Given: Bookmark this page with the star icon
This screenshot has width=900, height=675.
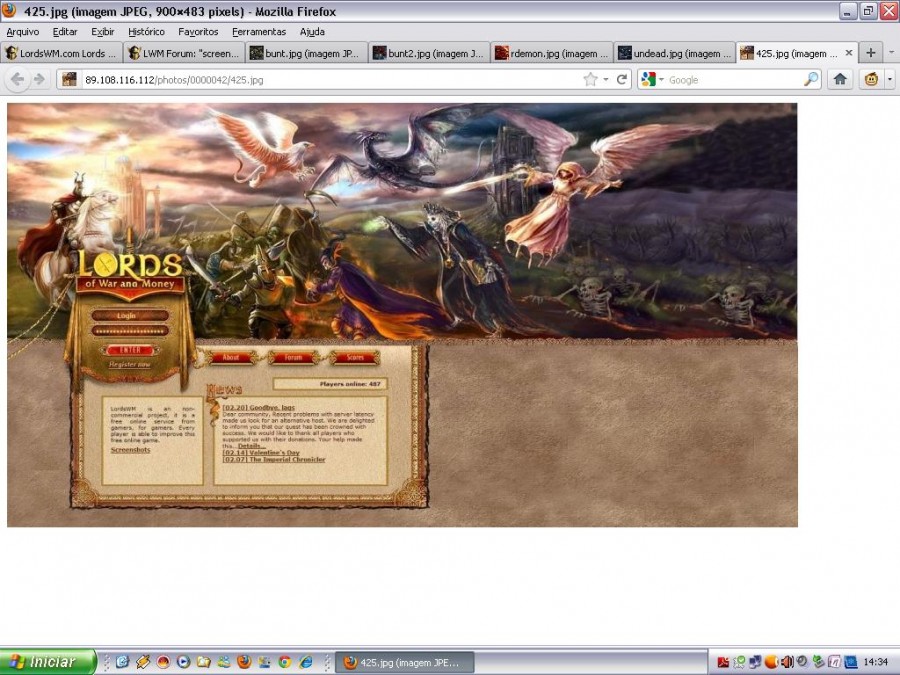Looking at the screenshot, I should click(x=590, y=79).
